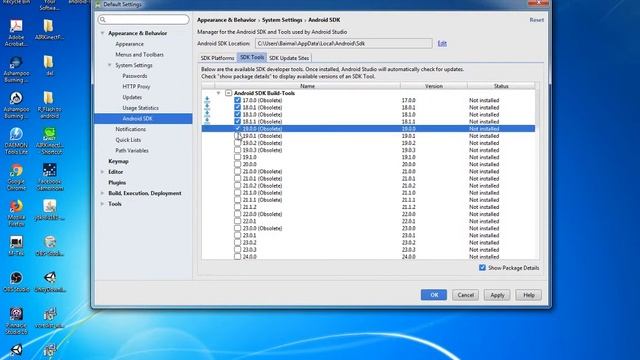Toggle Show Package Details checkbox
This screenshot has height=360, width=640.
pos(482,268)
